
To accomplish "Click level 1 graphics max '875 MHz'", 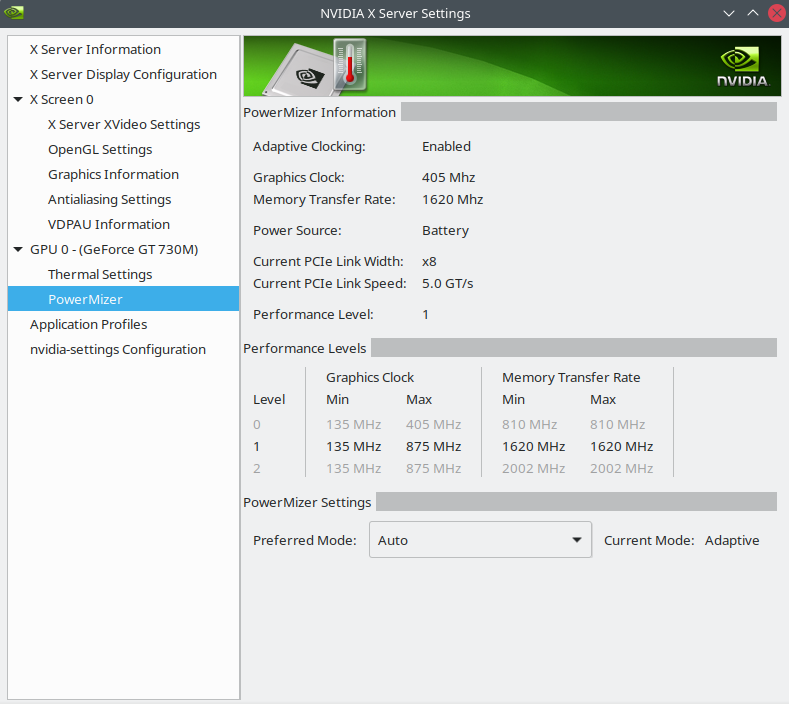I will click(x=433, y=447).
